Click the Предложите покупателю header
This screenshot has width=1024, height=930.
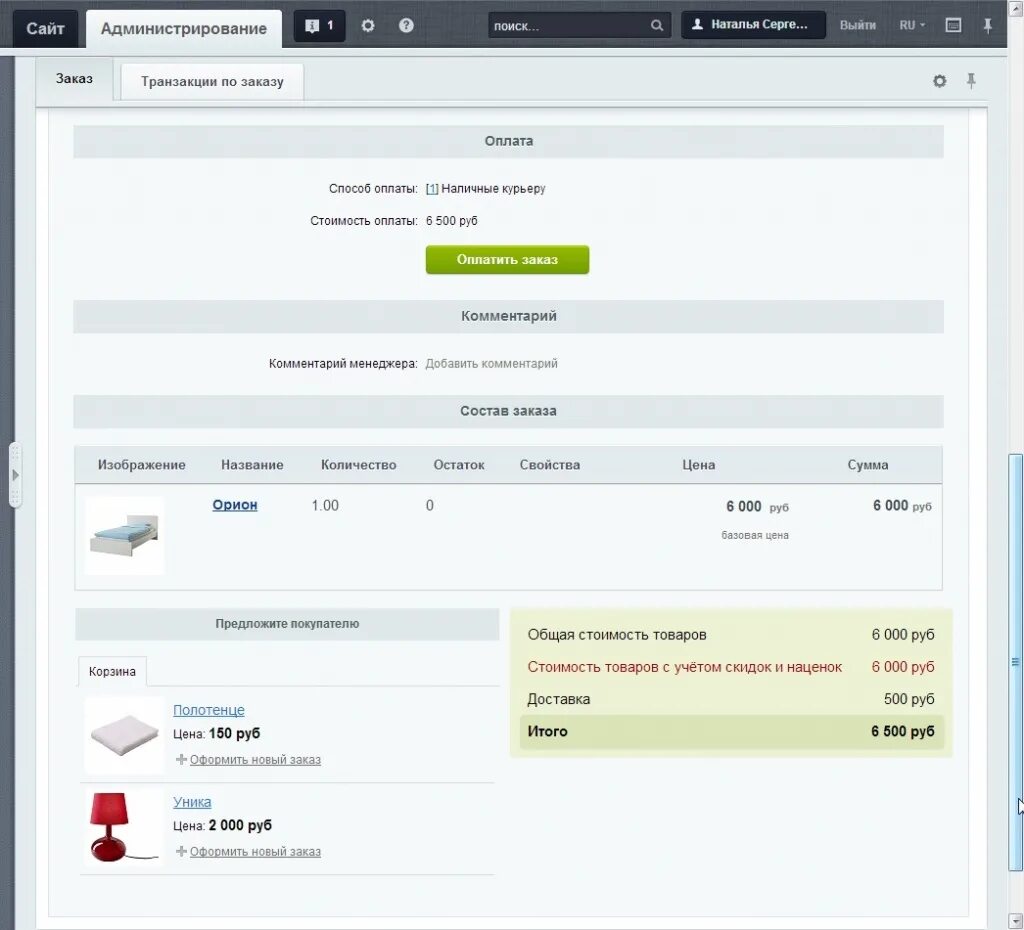point(287,624)
